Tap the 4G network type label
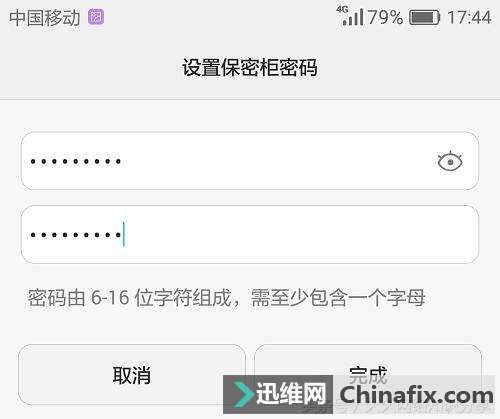The width and height of the screenshot is (500, 419). (x=342, y=9)
